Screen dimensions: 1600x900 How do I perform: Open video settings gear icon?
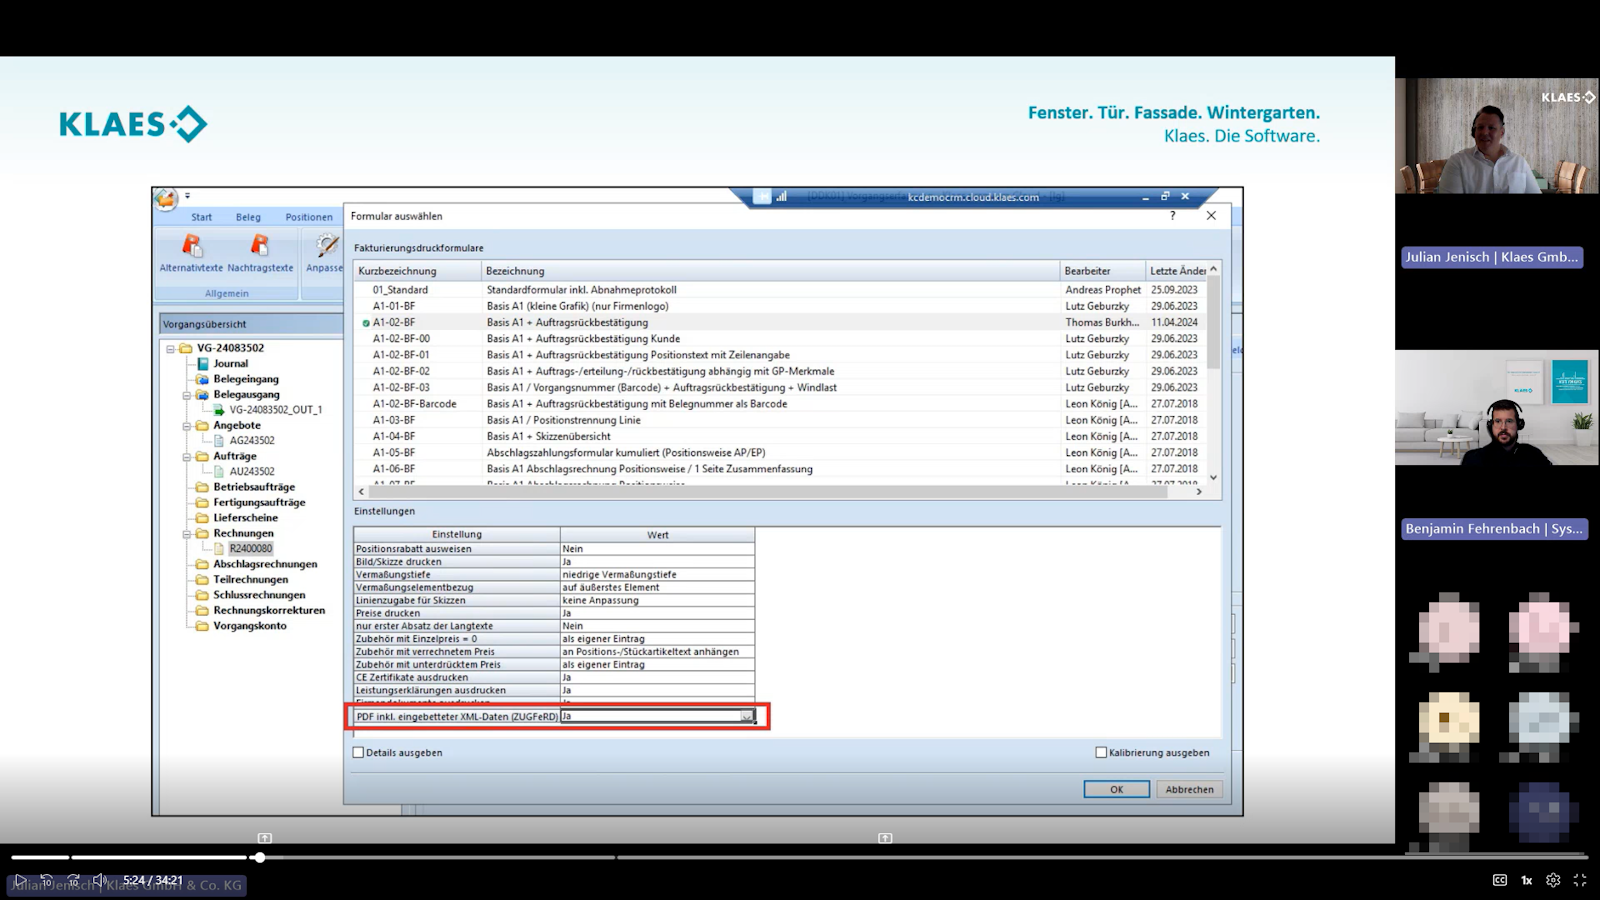[1553, 880]
